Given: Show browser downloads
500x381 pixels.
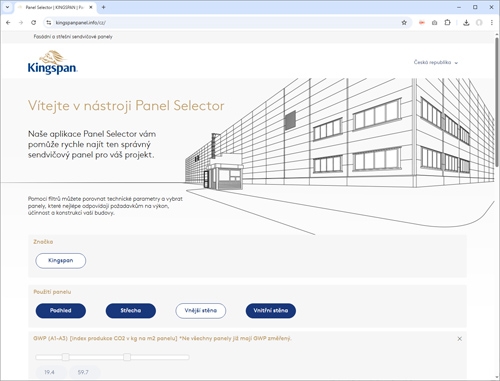Looking at the screenshot, I should pyautogui.click(x=466, y=23).
